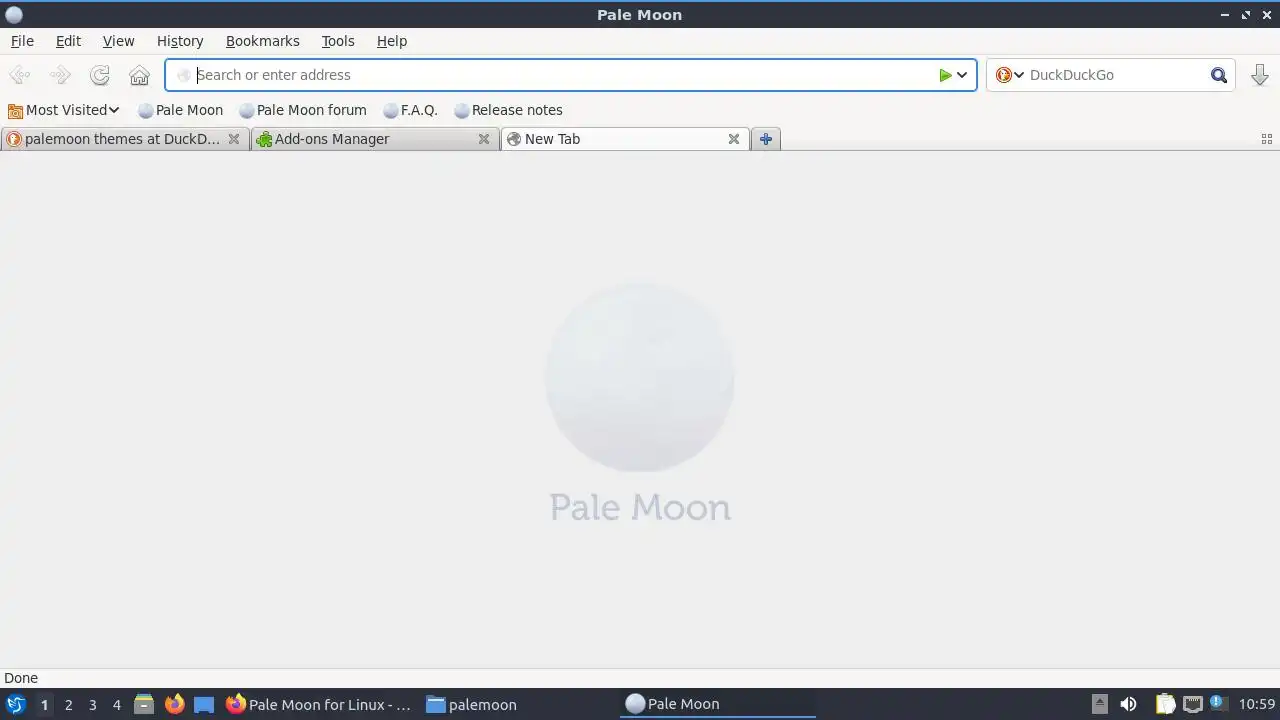Switch to workspace 3
Viewport: 1280px width, 720px height.
[92, 705]
